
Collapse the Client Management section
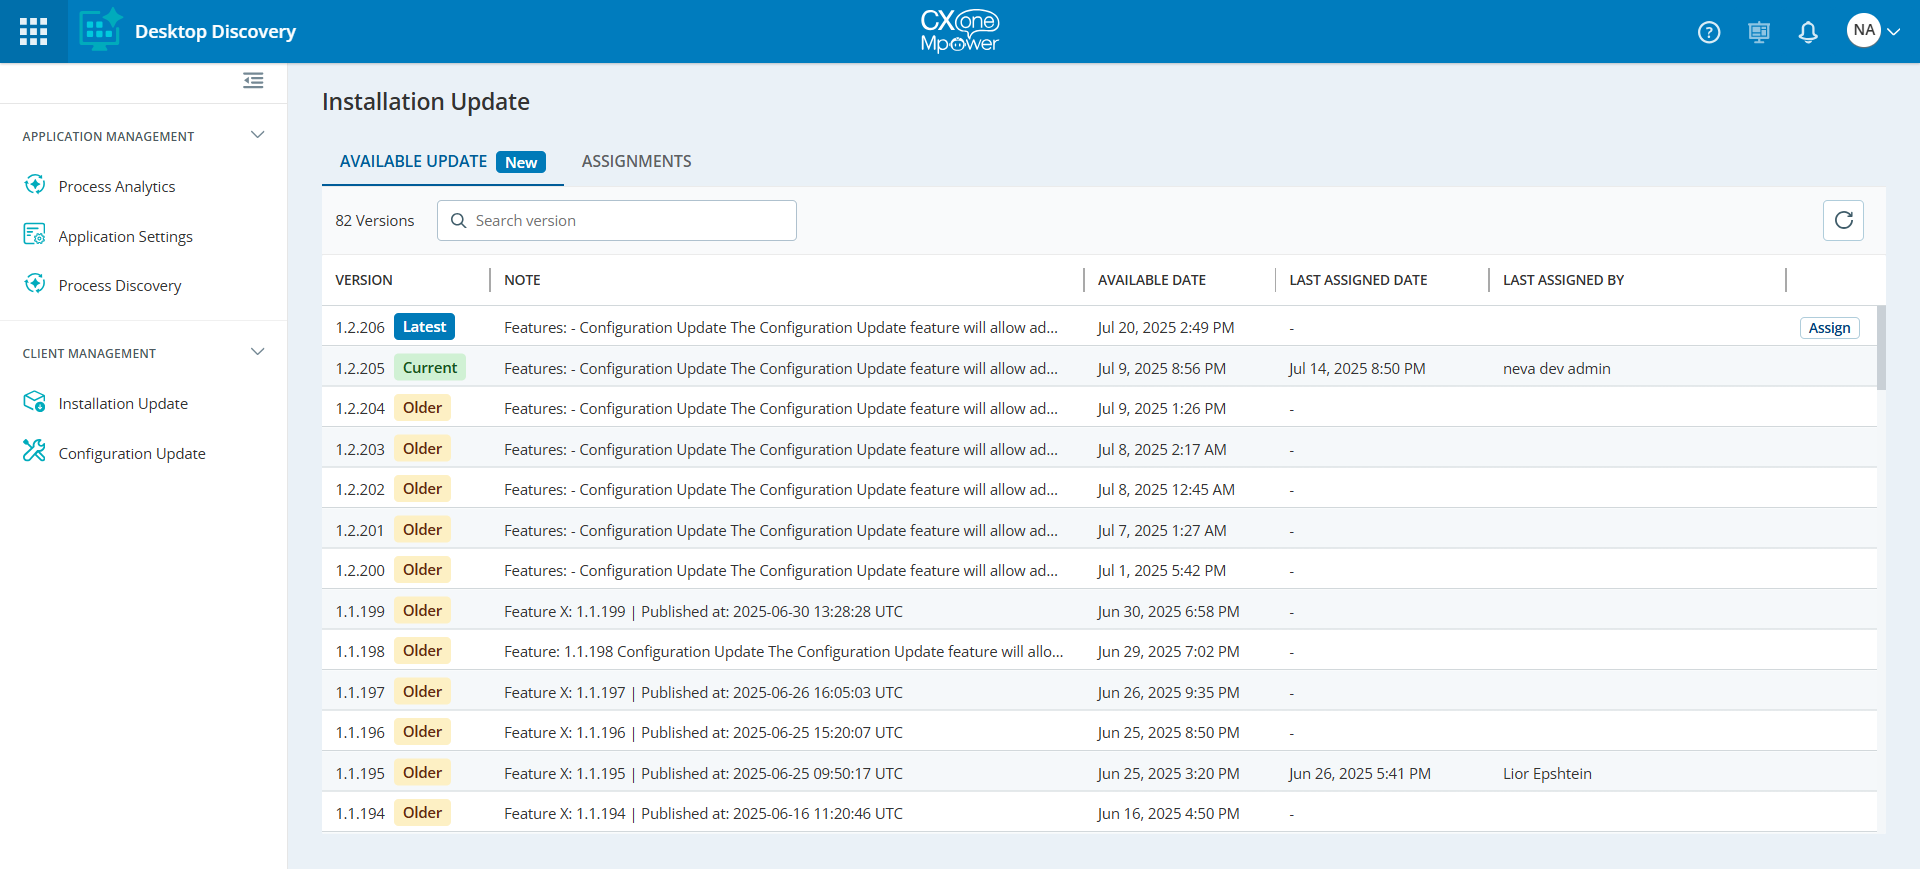[x=257, y=352]
